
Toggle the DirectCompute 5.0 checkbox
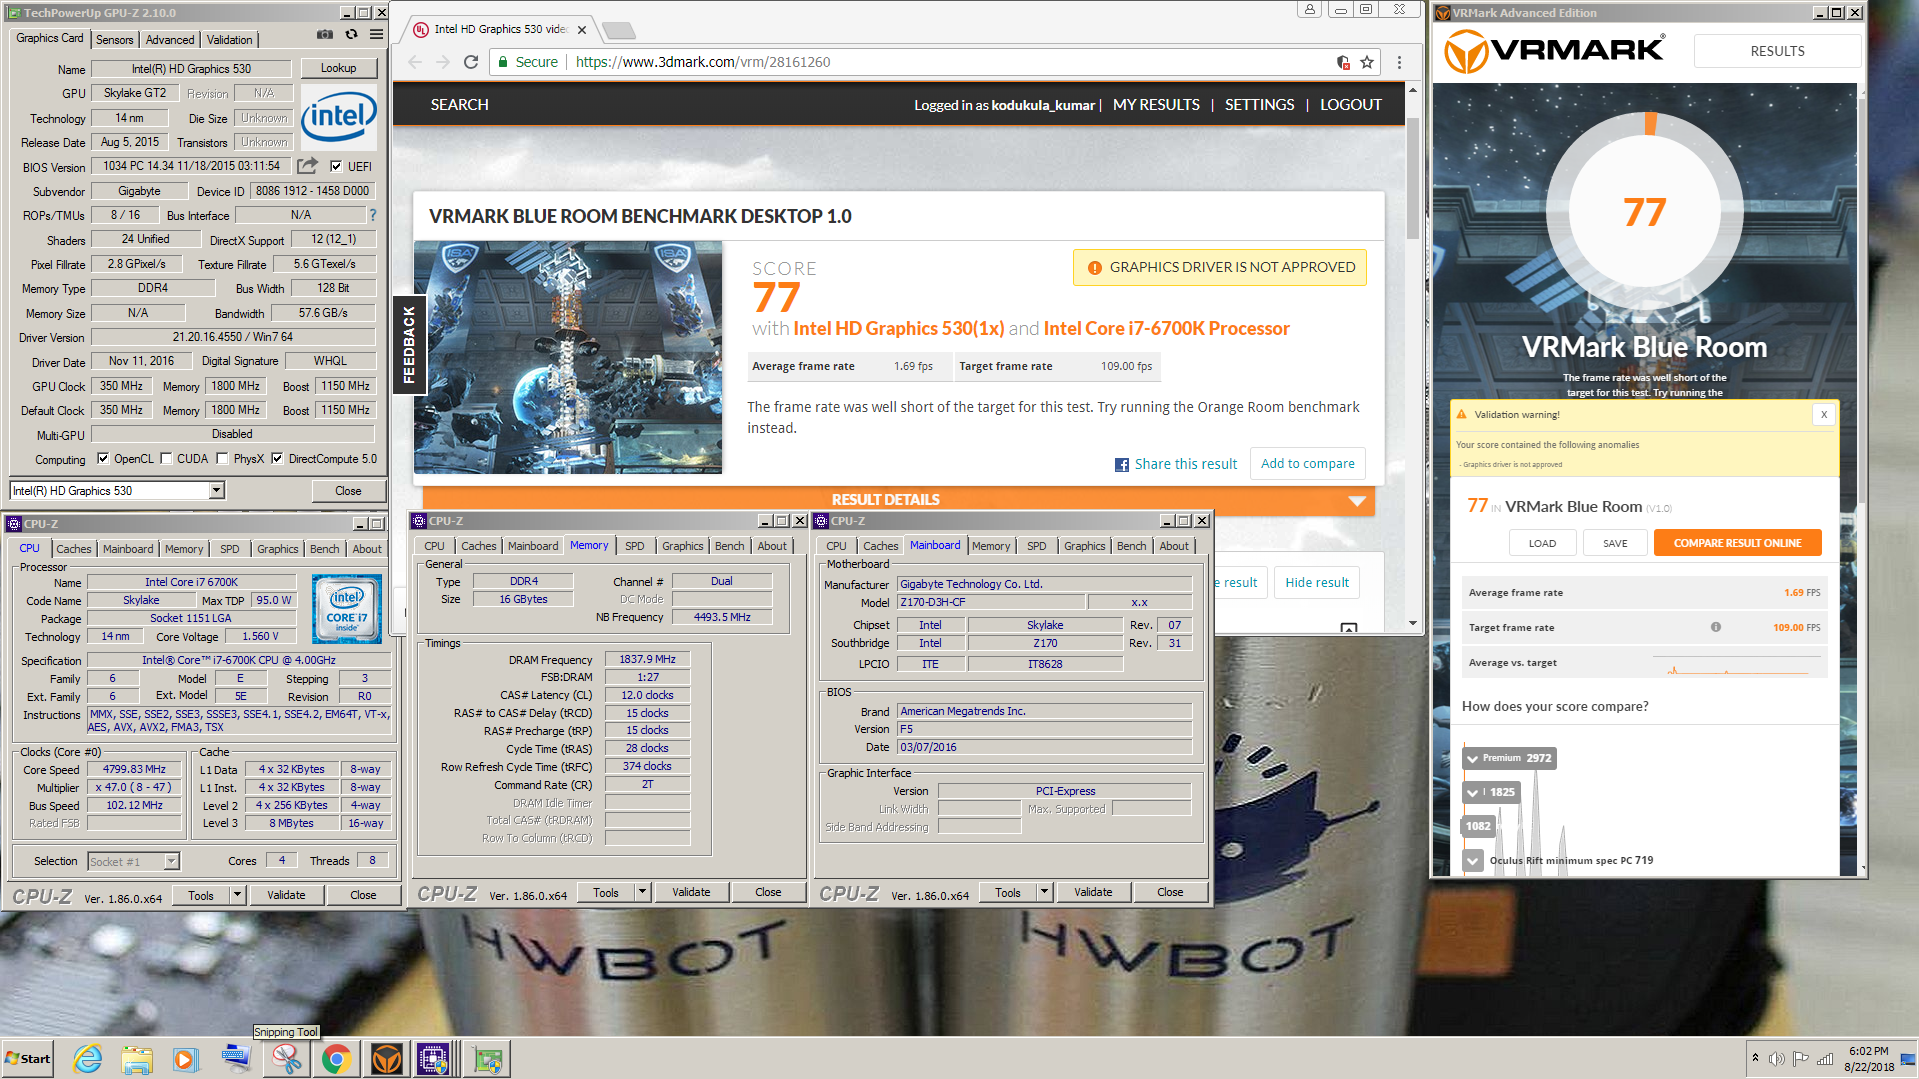click(277, 459)
